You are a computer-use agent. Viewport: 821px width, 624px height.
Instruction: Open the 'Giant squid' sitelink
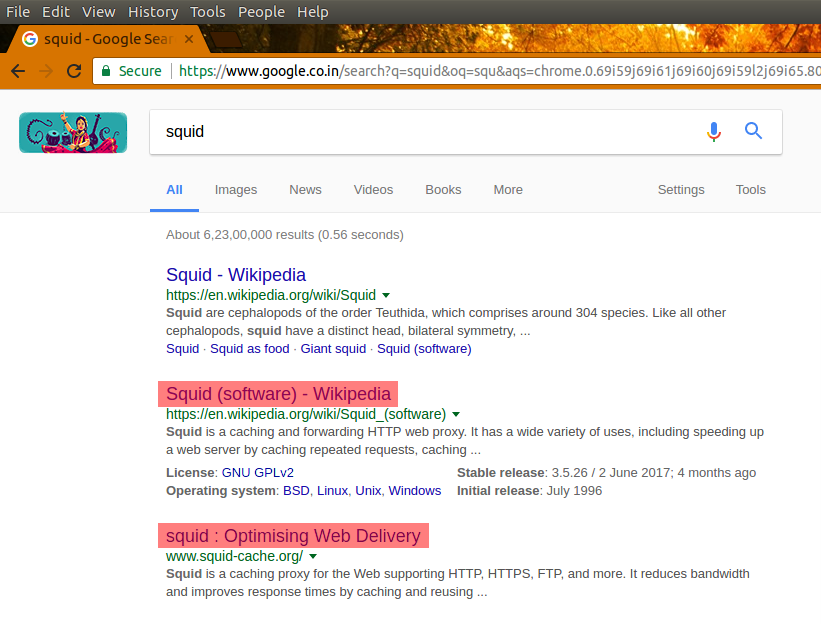[x=333, y=349]
